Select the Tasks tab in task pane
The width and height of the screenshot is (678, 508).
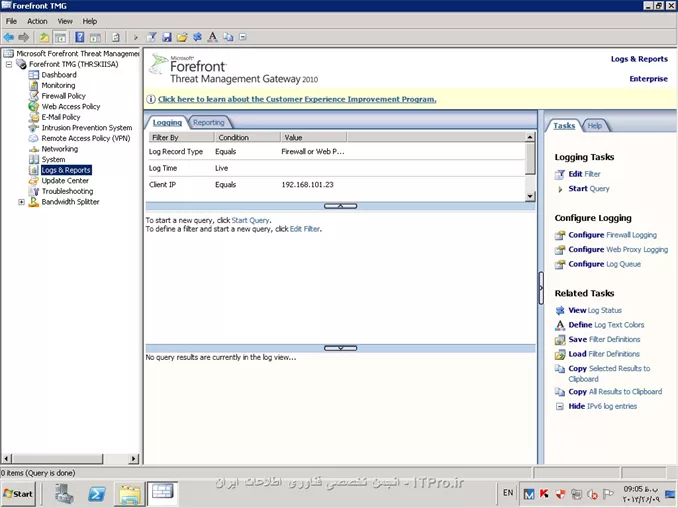tap(564, 125)
